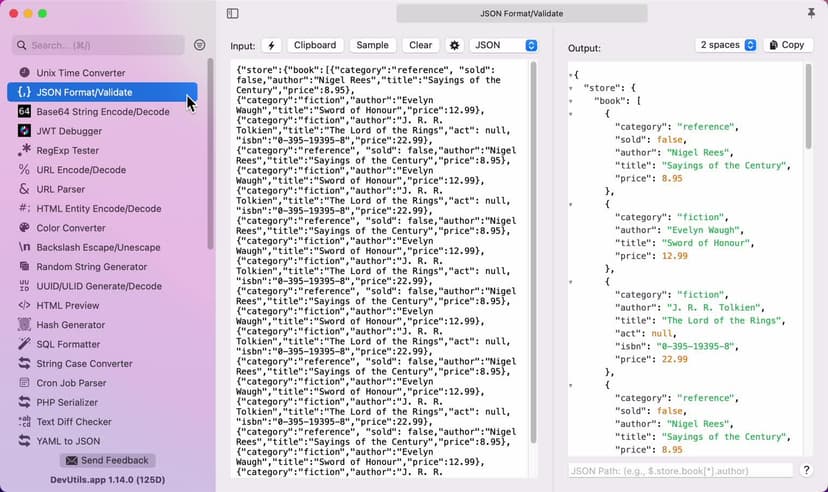The image size is (828, 492).
Task: Open Text Diff Checker tool
Action: tap(102, 422)
